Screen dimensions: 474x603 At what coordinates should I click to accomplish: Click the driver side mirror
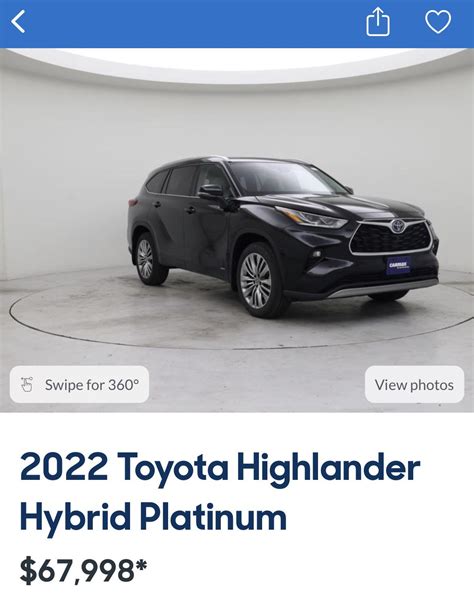pyautogui.click(x=210, y=191)
